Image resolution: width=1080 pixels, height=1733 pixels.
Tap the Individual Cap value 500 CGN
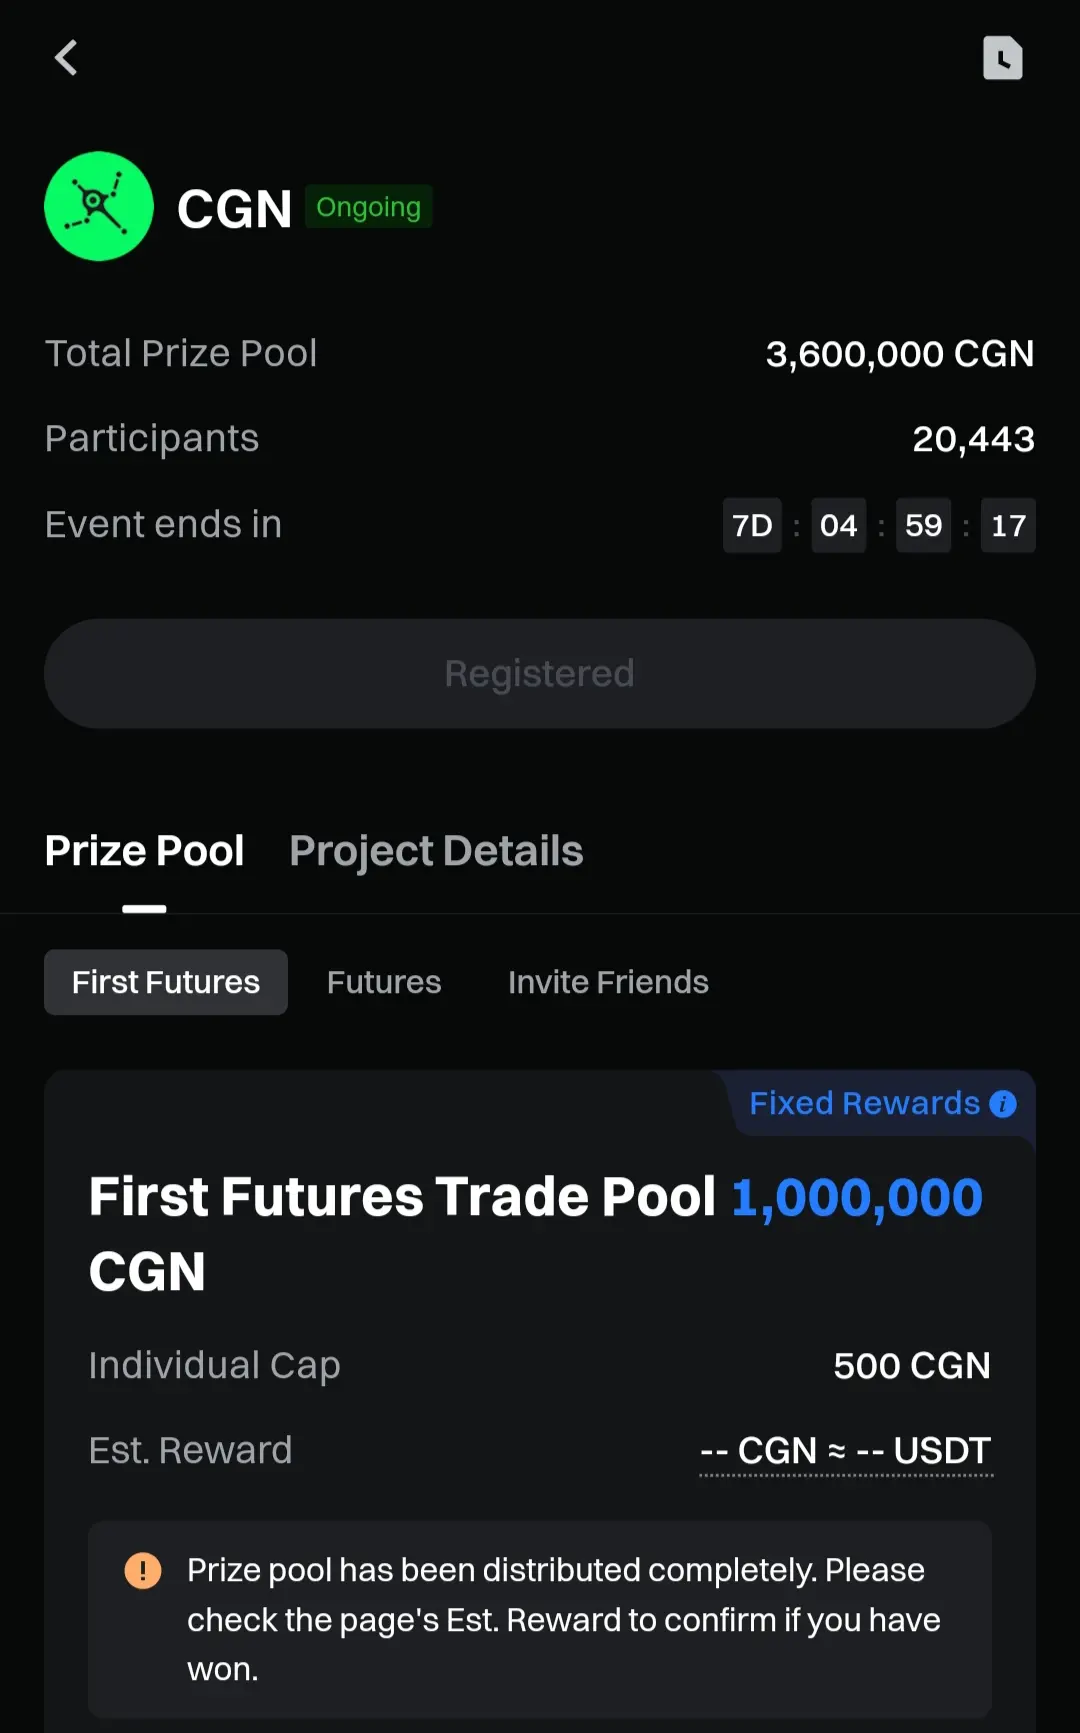(x=911, y=1366)
